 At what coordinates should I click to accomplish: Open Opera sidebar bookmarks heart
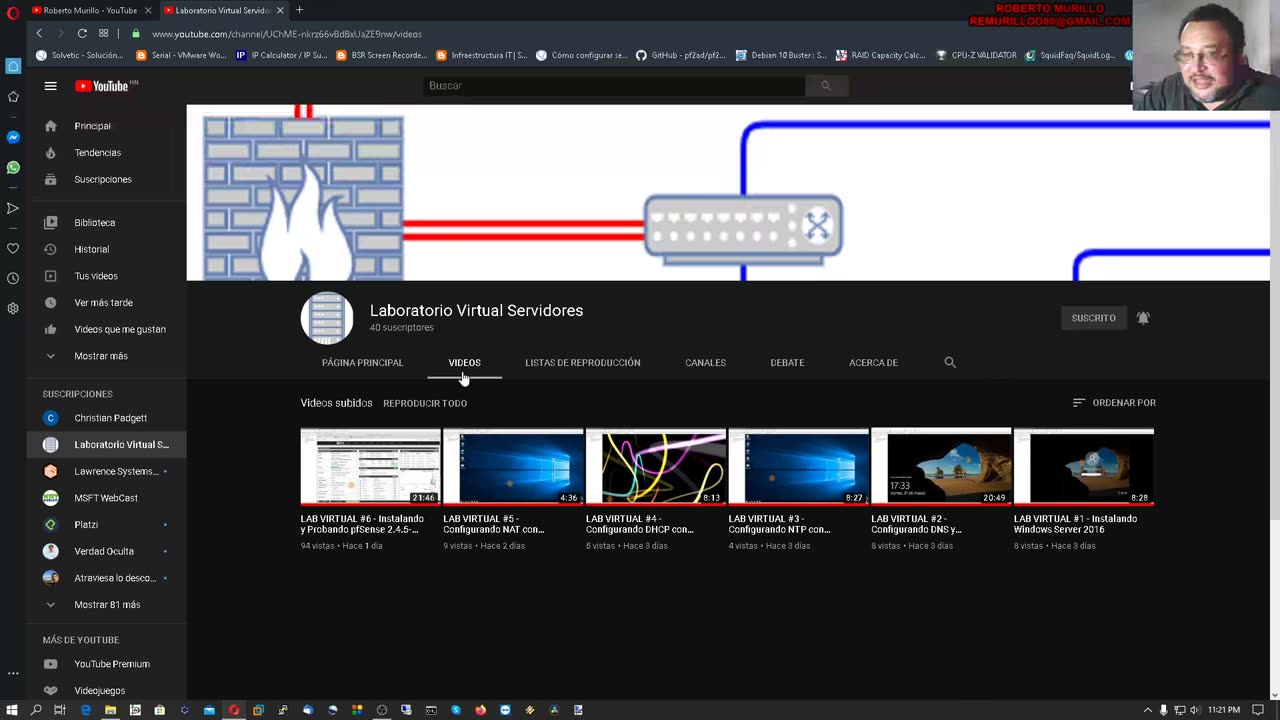coord(13,248)
